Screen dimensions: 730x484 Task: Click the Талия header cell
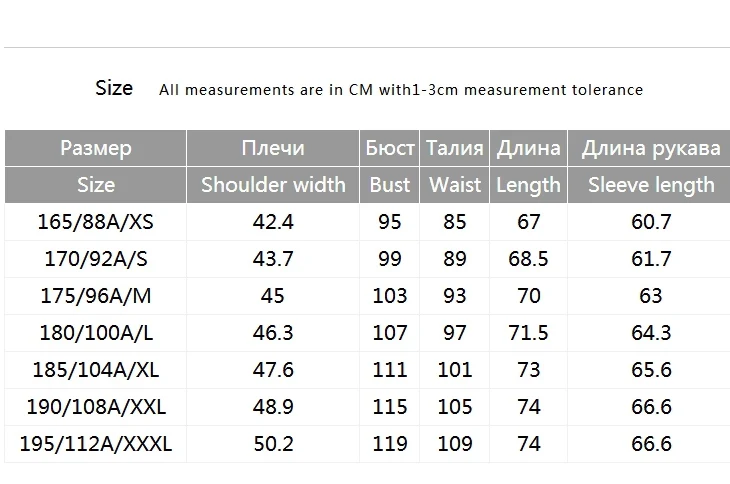(455, 148)
